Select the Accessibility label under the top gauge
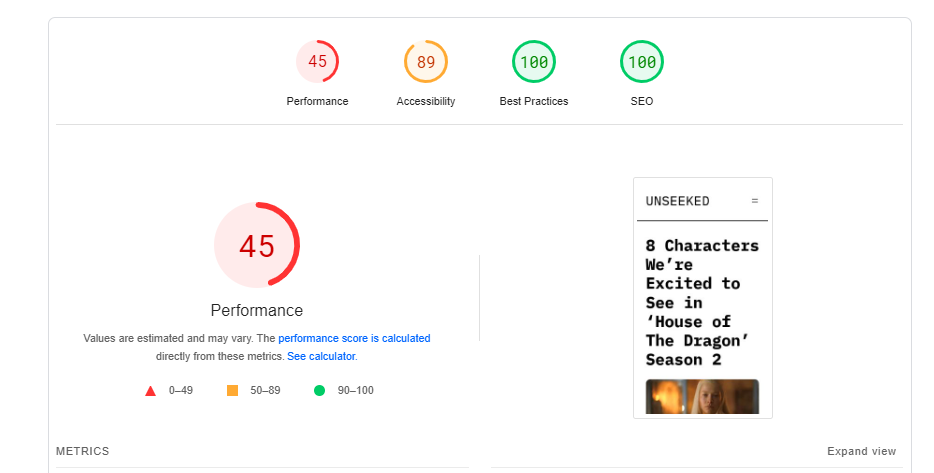Image resolution: width=934 pixels, height=473 pixels. 426,101
